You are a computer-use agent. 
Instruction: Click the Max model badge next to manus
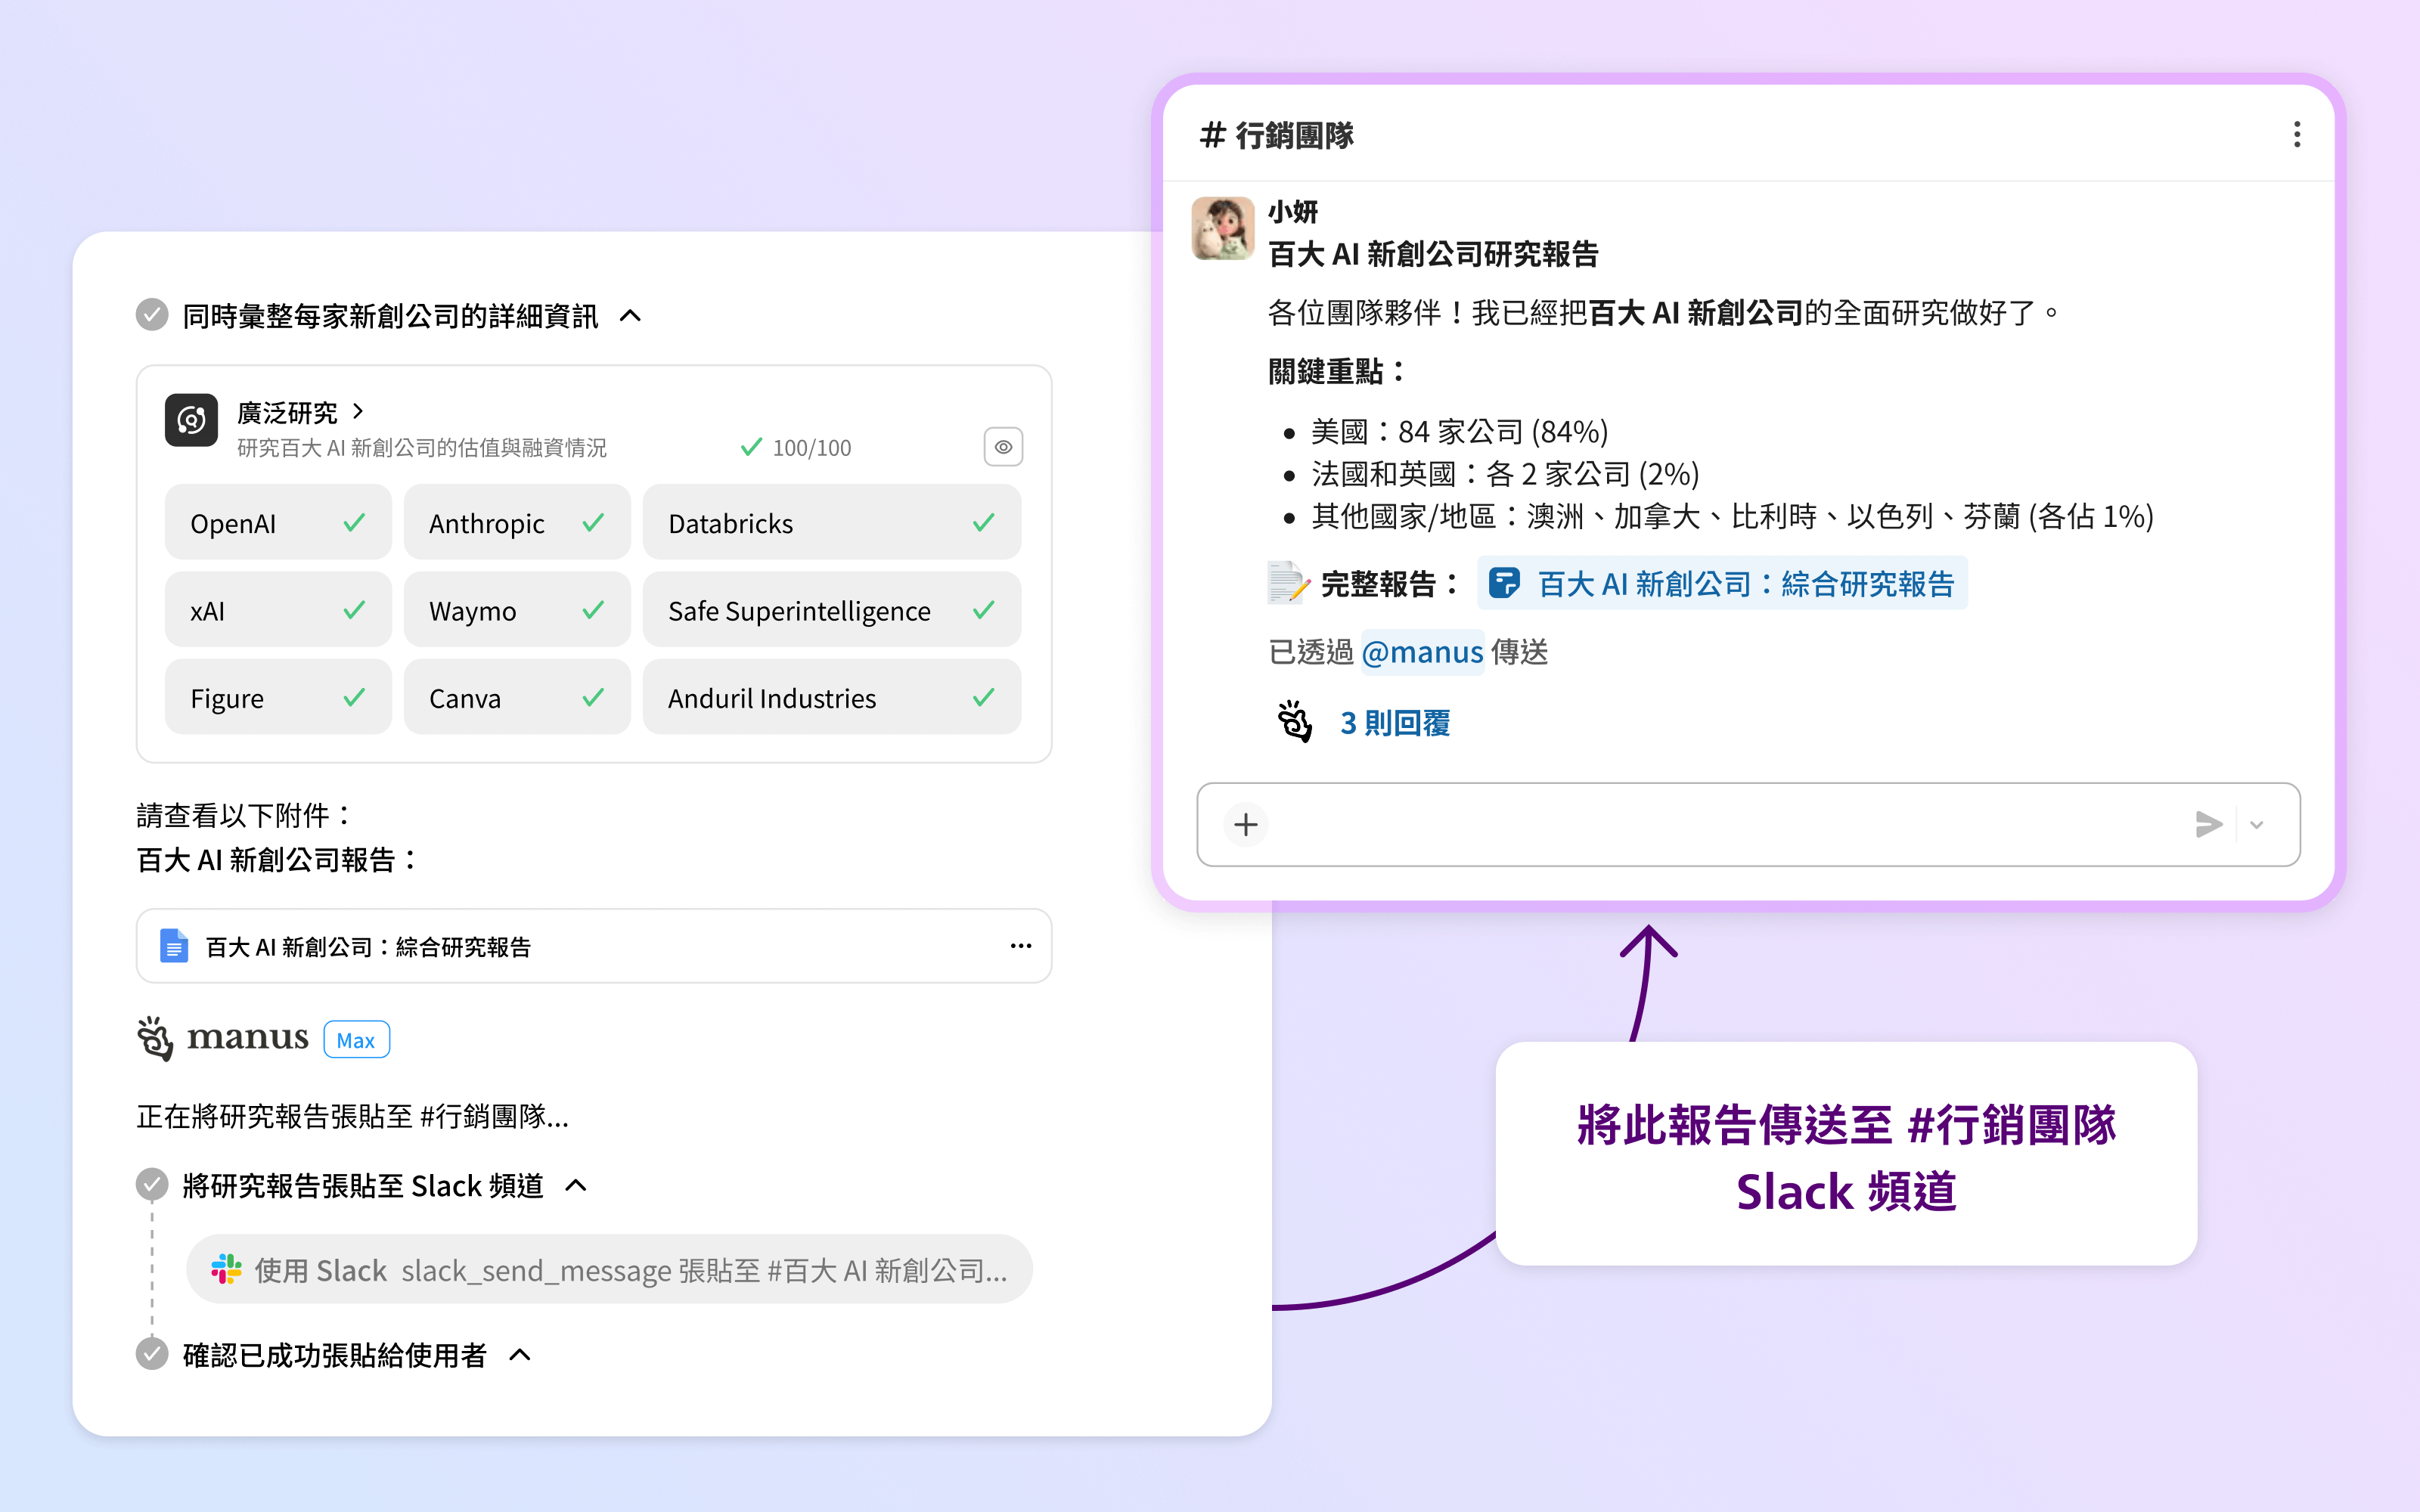(356, 1040)
